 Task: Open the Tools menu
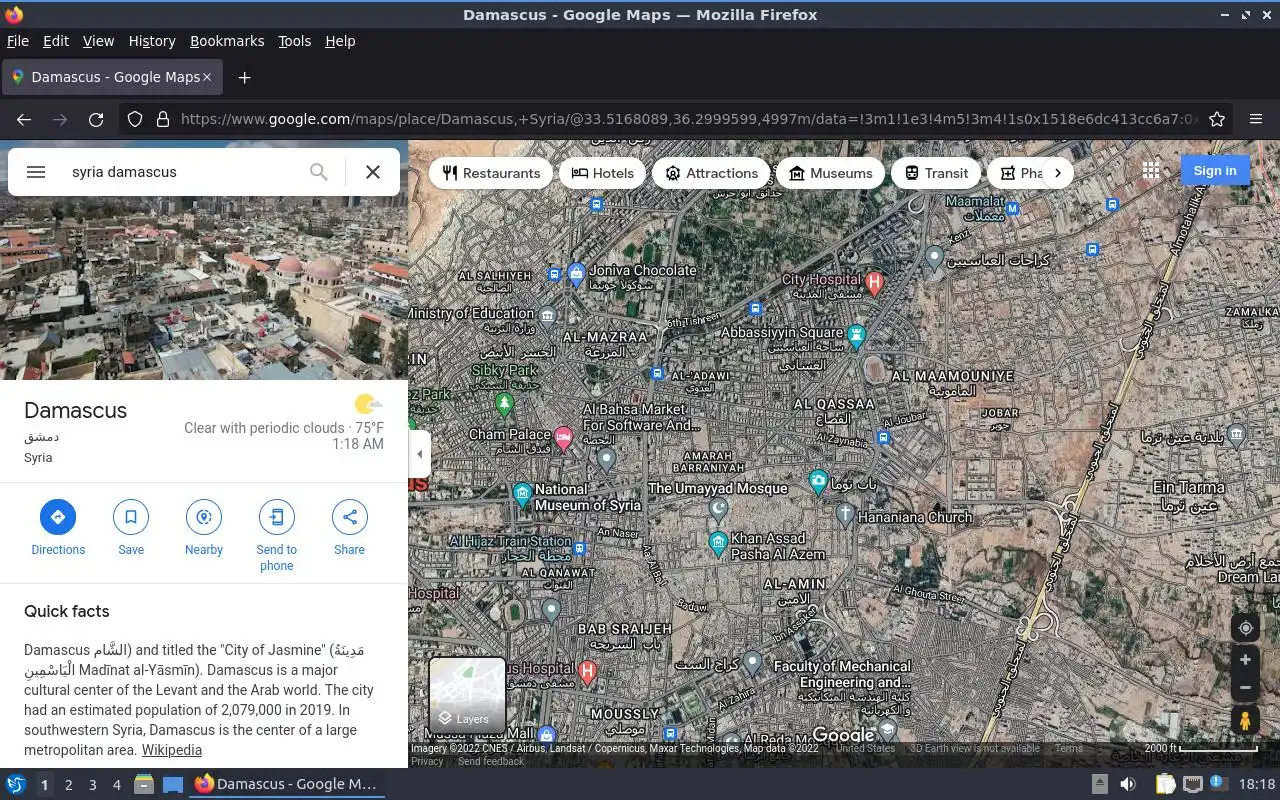tap(294, 41)
